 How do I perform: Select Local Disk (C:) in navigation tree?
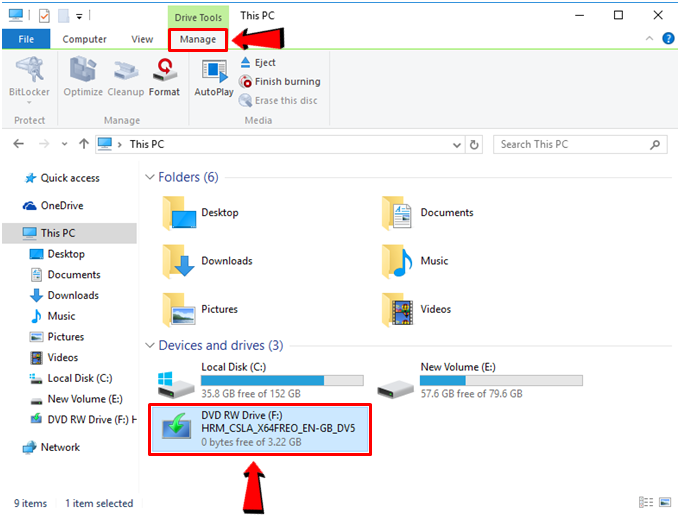71,378
